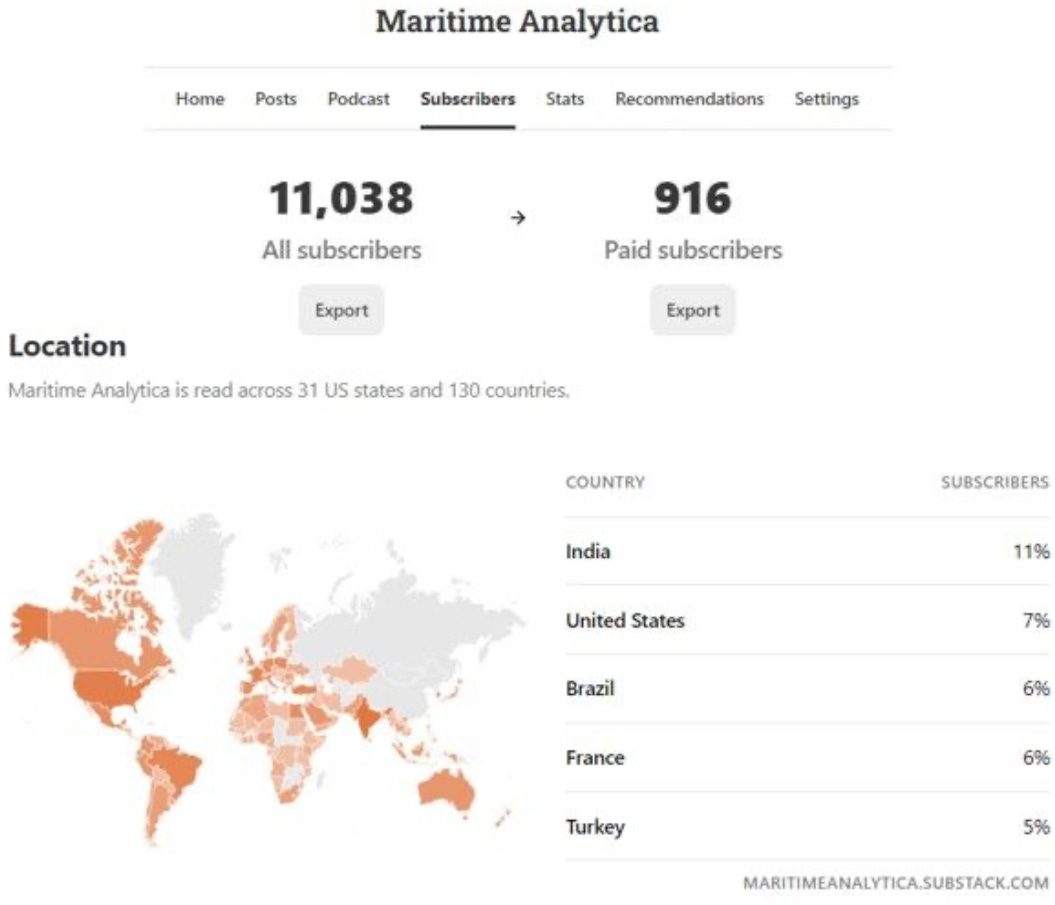The image size is (1055, 905).
Task: Select the United States row
Action: tap(807, 620)
